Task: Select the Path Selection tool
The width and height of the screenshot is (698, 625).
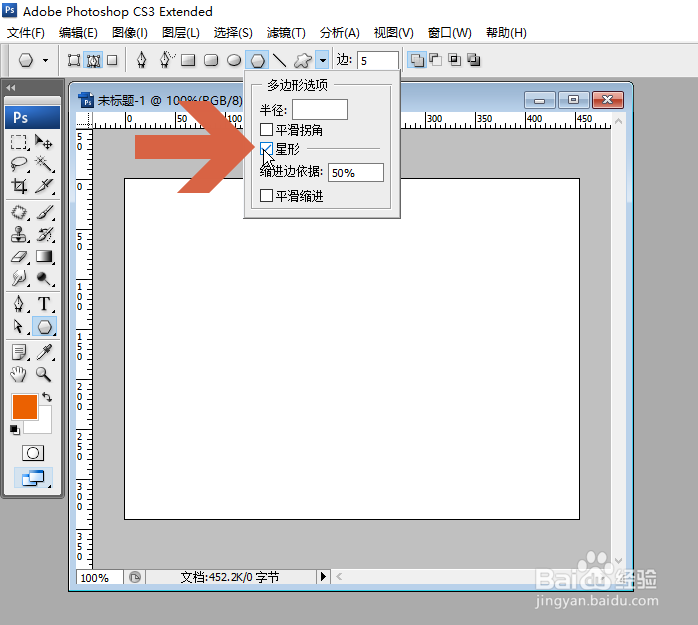Action: coord(19,326)
